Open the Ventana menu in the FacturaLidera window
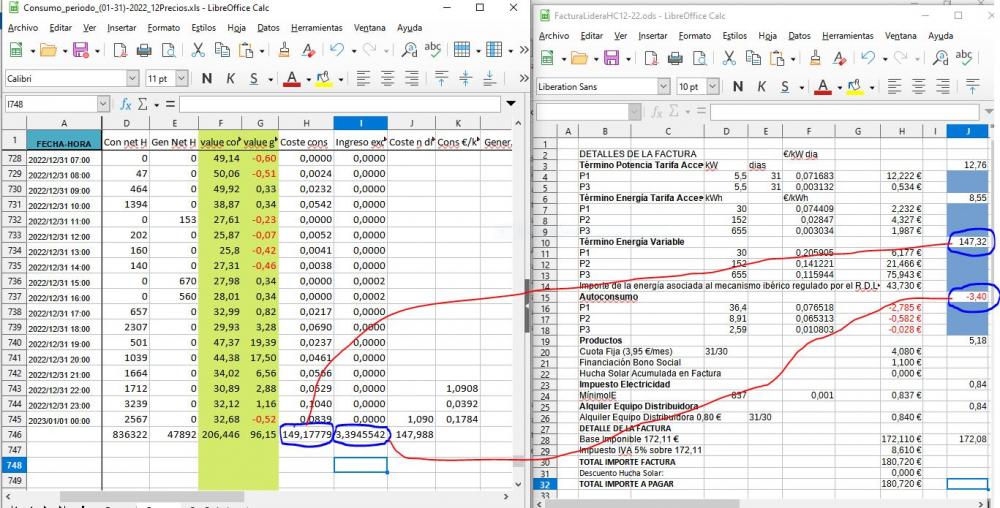The width and height of the screenshot is (1000, 508). [x=901, y=36]
